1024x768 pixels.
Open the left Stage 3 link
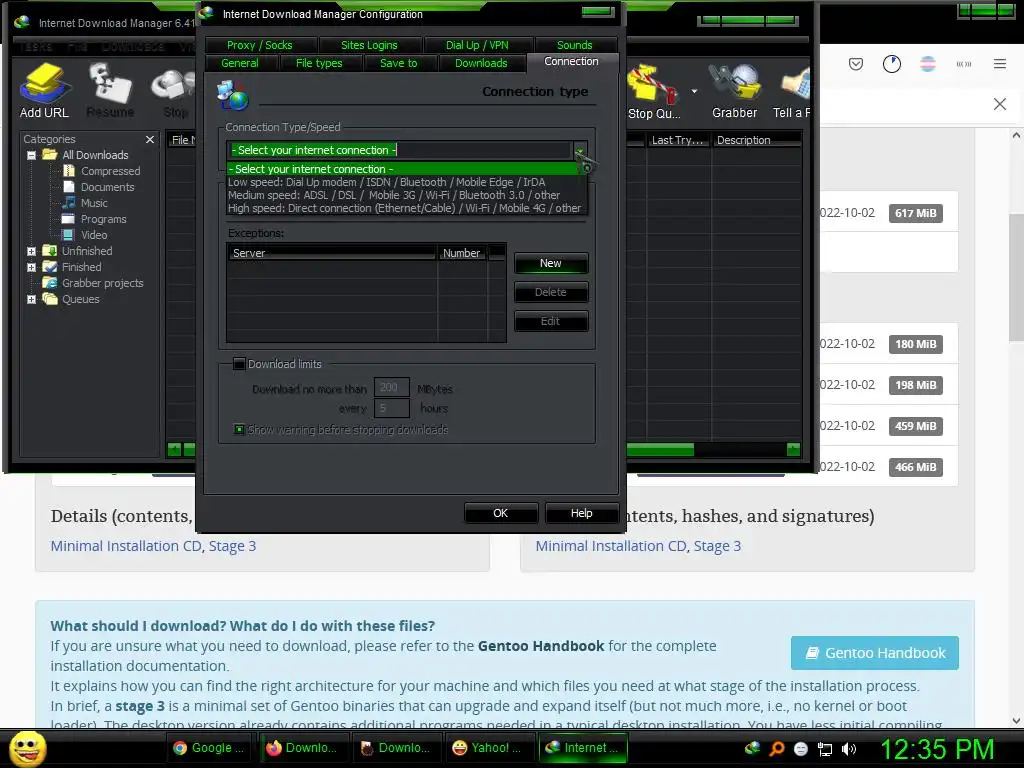[232, 546]
